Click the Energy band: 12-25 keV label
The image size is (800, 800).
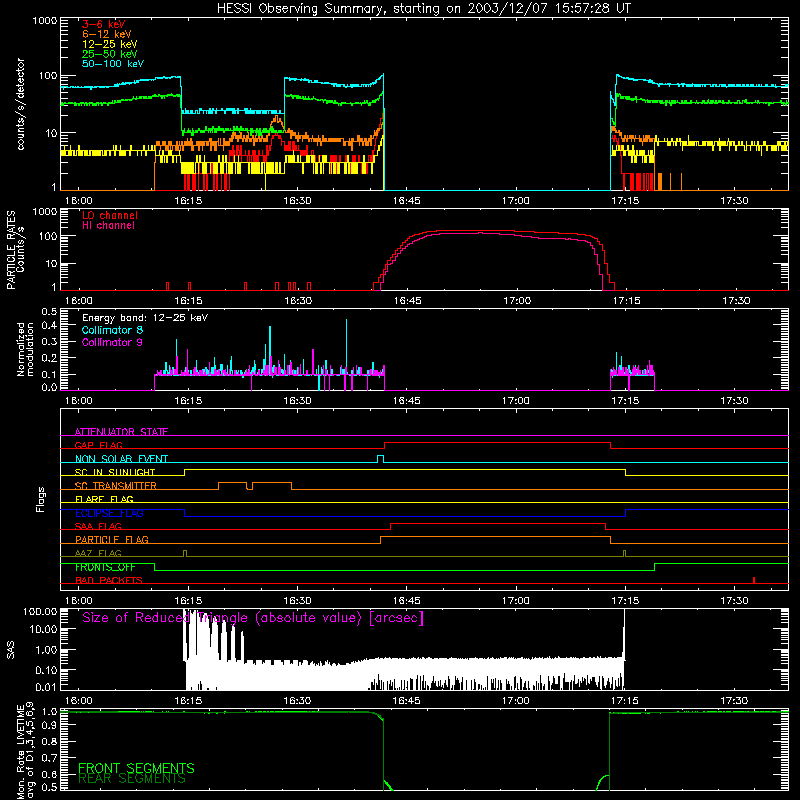[145, 318]
